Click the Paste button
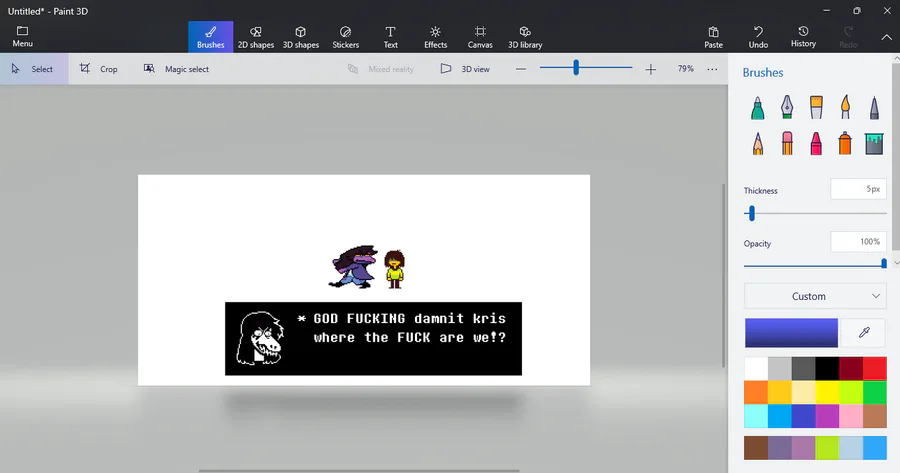The image size is (900, 473). tap(713, 37)
